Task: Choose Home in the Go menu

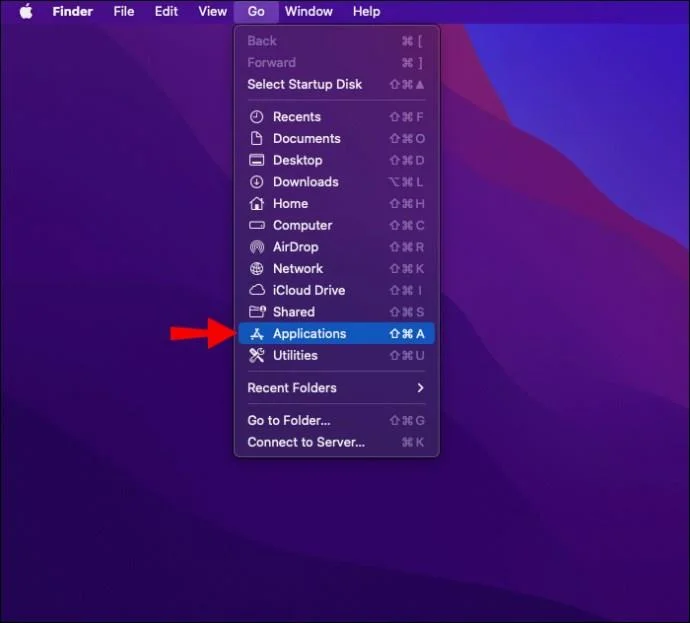Action: (x=337, y=203)
